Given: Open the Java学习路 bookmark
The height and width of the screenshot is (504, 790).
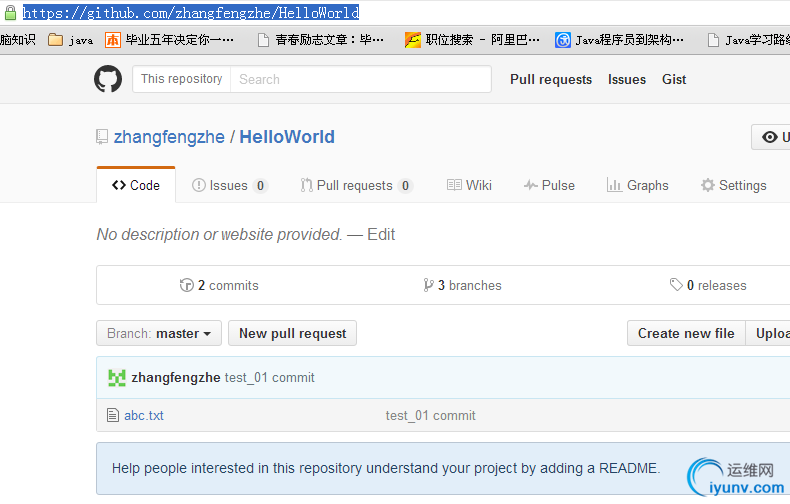Looking at the screenshot, I should point(749,40).
